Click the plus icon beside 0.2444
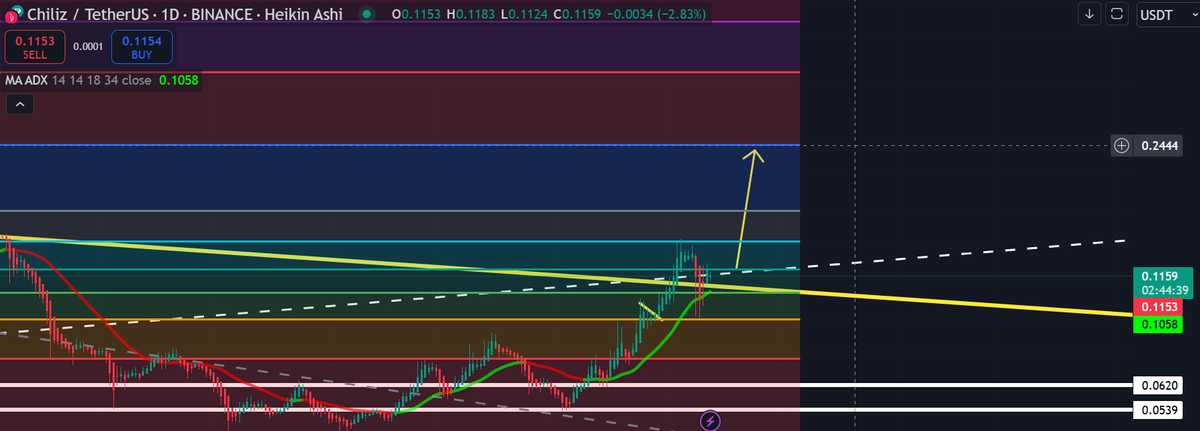The width and height of the screenshot is (1200, 431). [x=1122, y=146]
